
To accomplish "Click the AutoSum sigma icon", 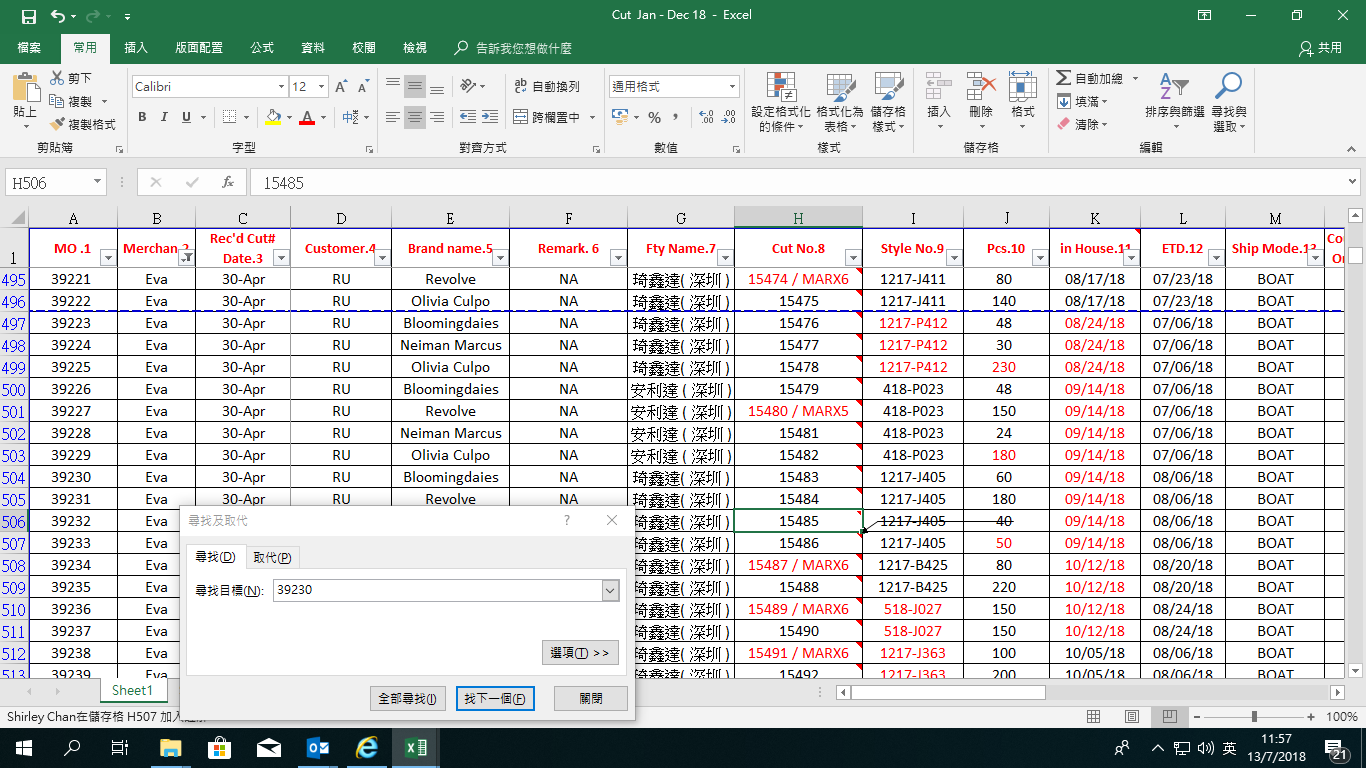I will pos(1063,78).
